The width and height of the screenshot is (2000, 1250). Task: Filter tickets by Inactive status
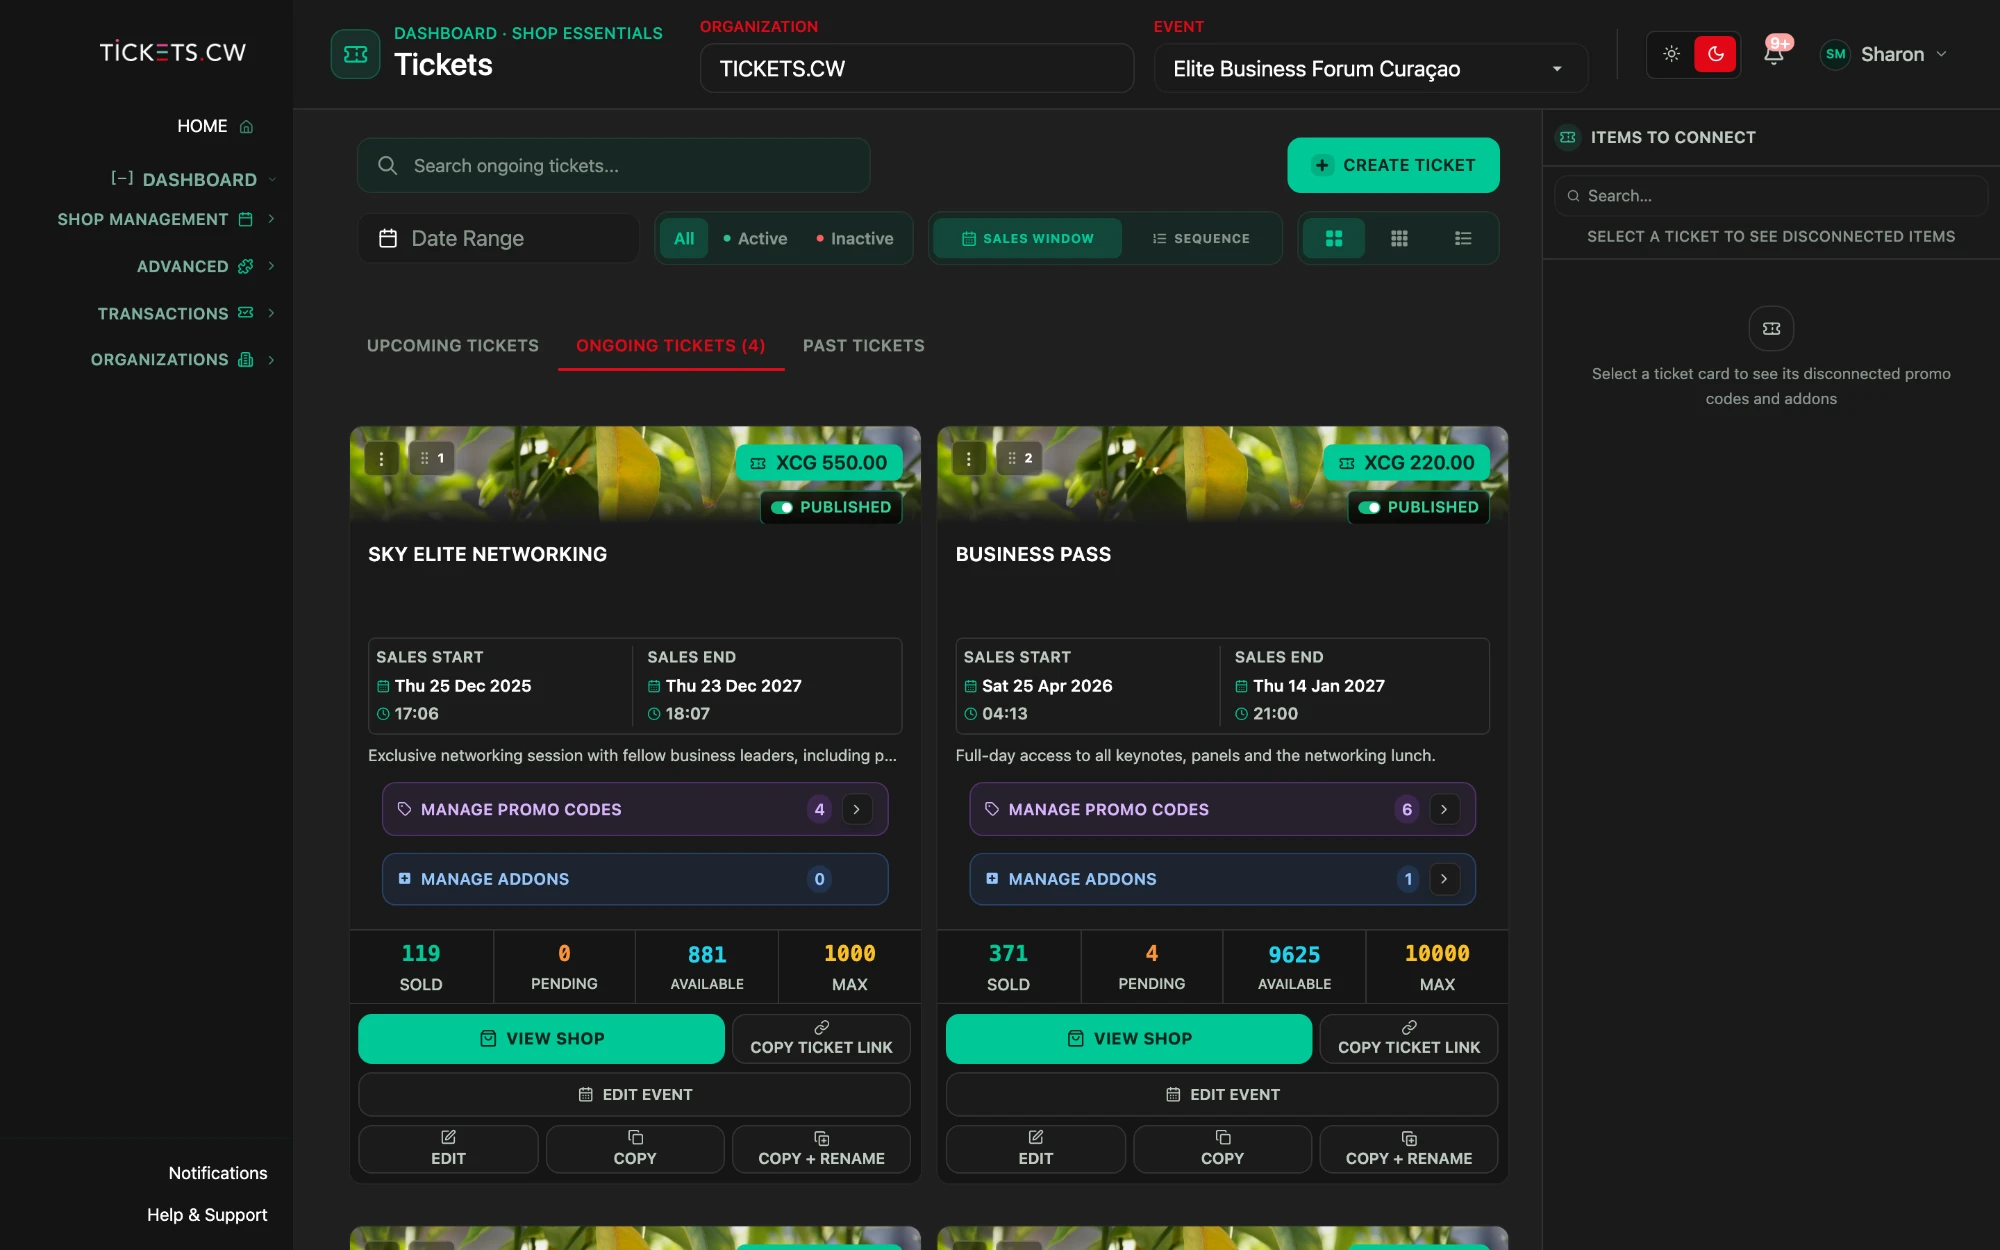(x=855, y=238)
